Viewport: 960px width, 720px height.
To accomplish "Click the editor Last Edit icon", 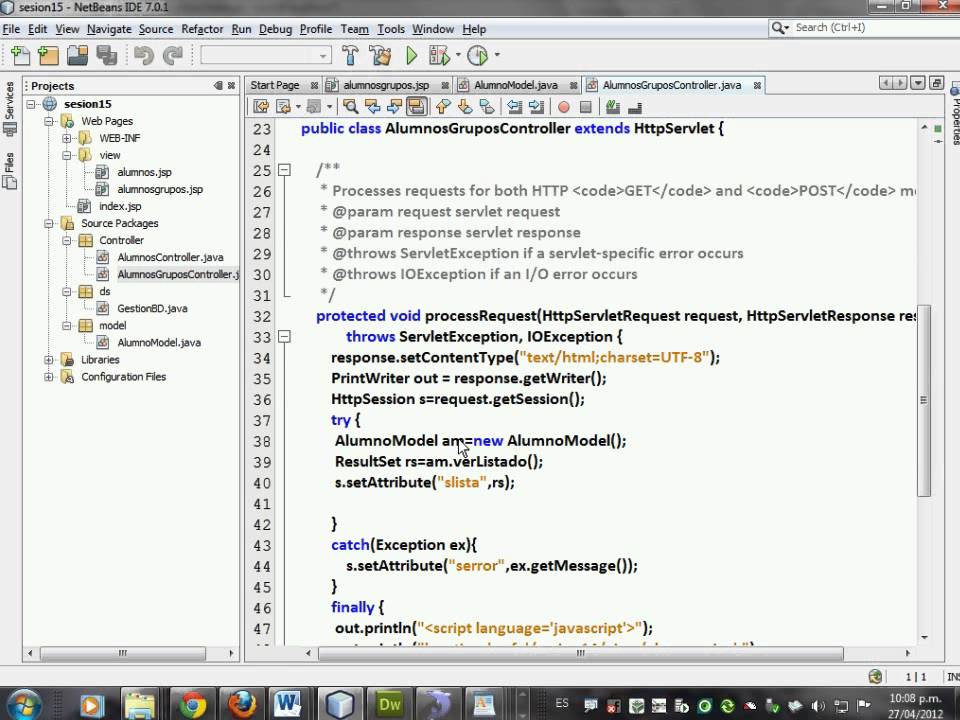I will coord(261,107).
